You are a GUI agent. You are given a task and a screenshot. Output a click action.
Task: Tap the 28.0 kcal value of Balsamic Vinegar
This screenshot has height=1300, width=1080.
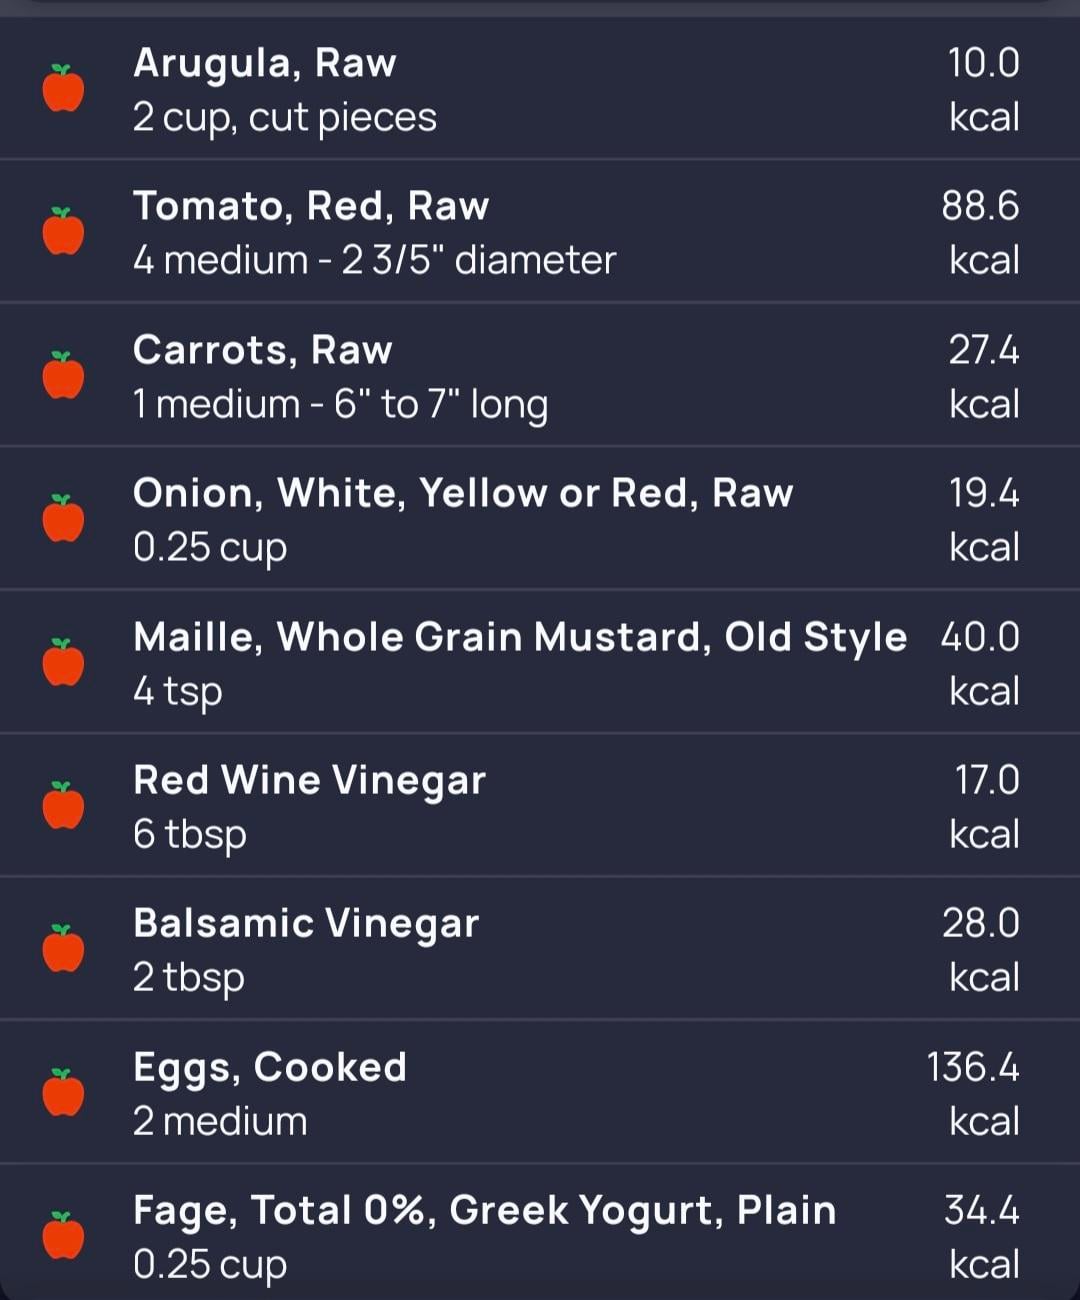(981, 949)
